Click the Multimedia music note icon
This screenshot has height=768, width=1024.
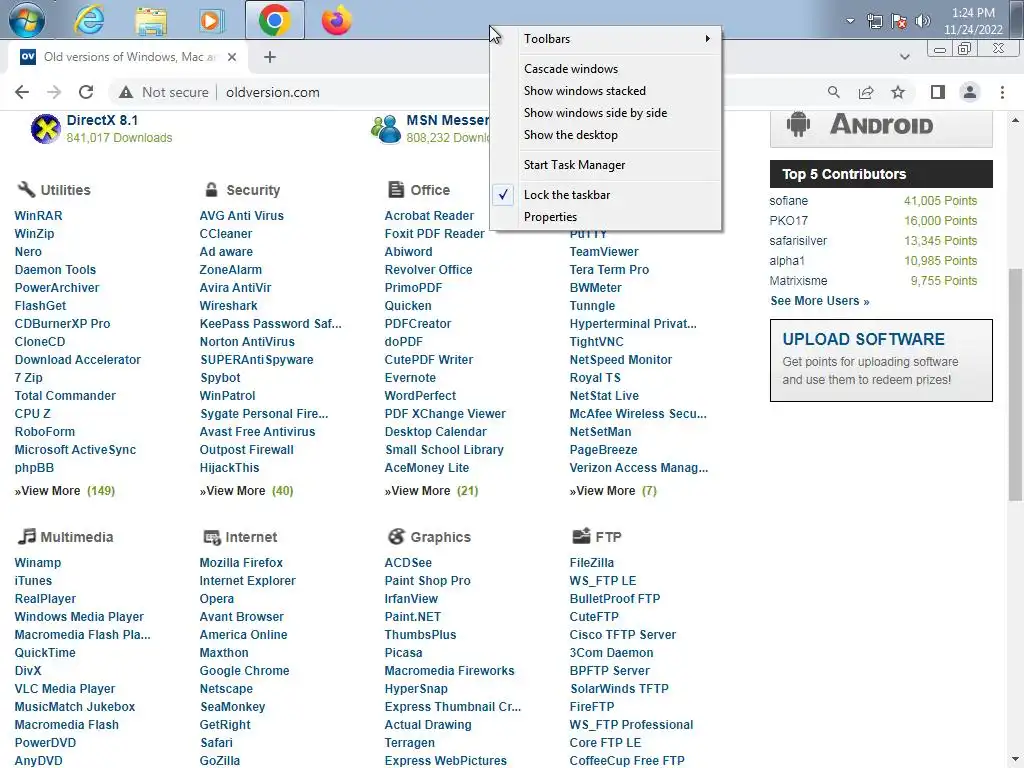pyautogui.click(x=26, y=536)
